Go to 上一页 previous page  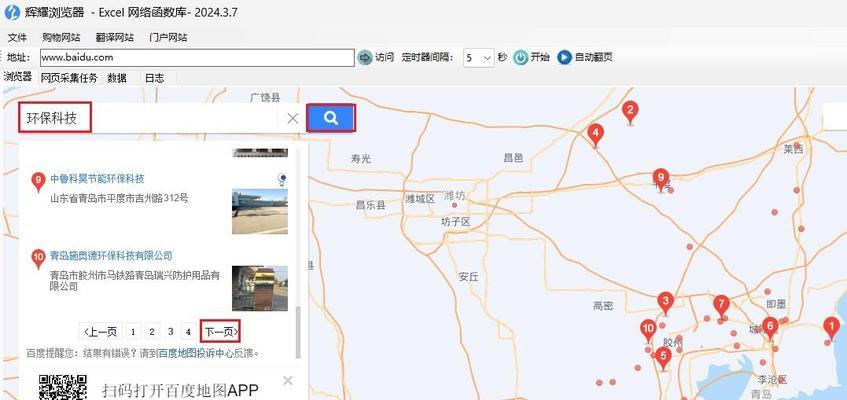click(x=100, y=332)
